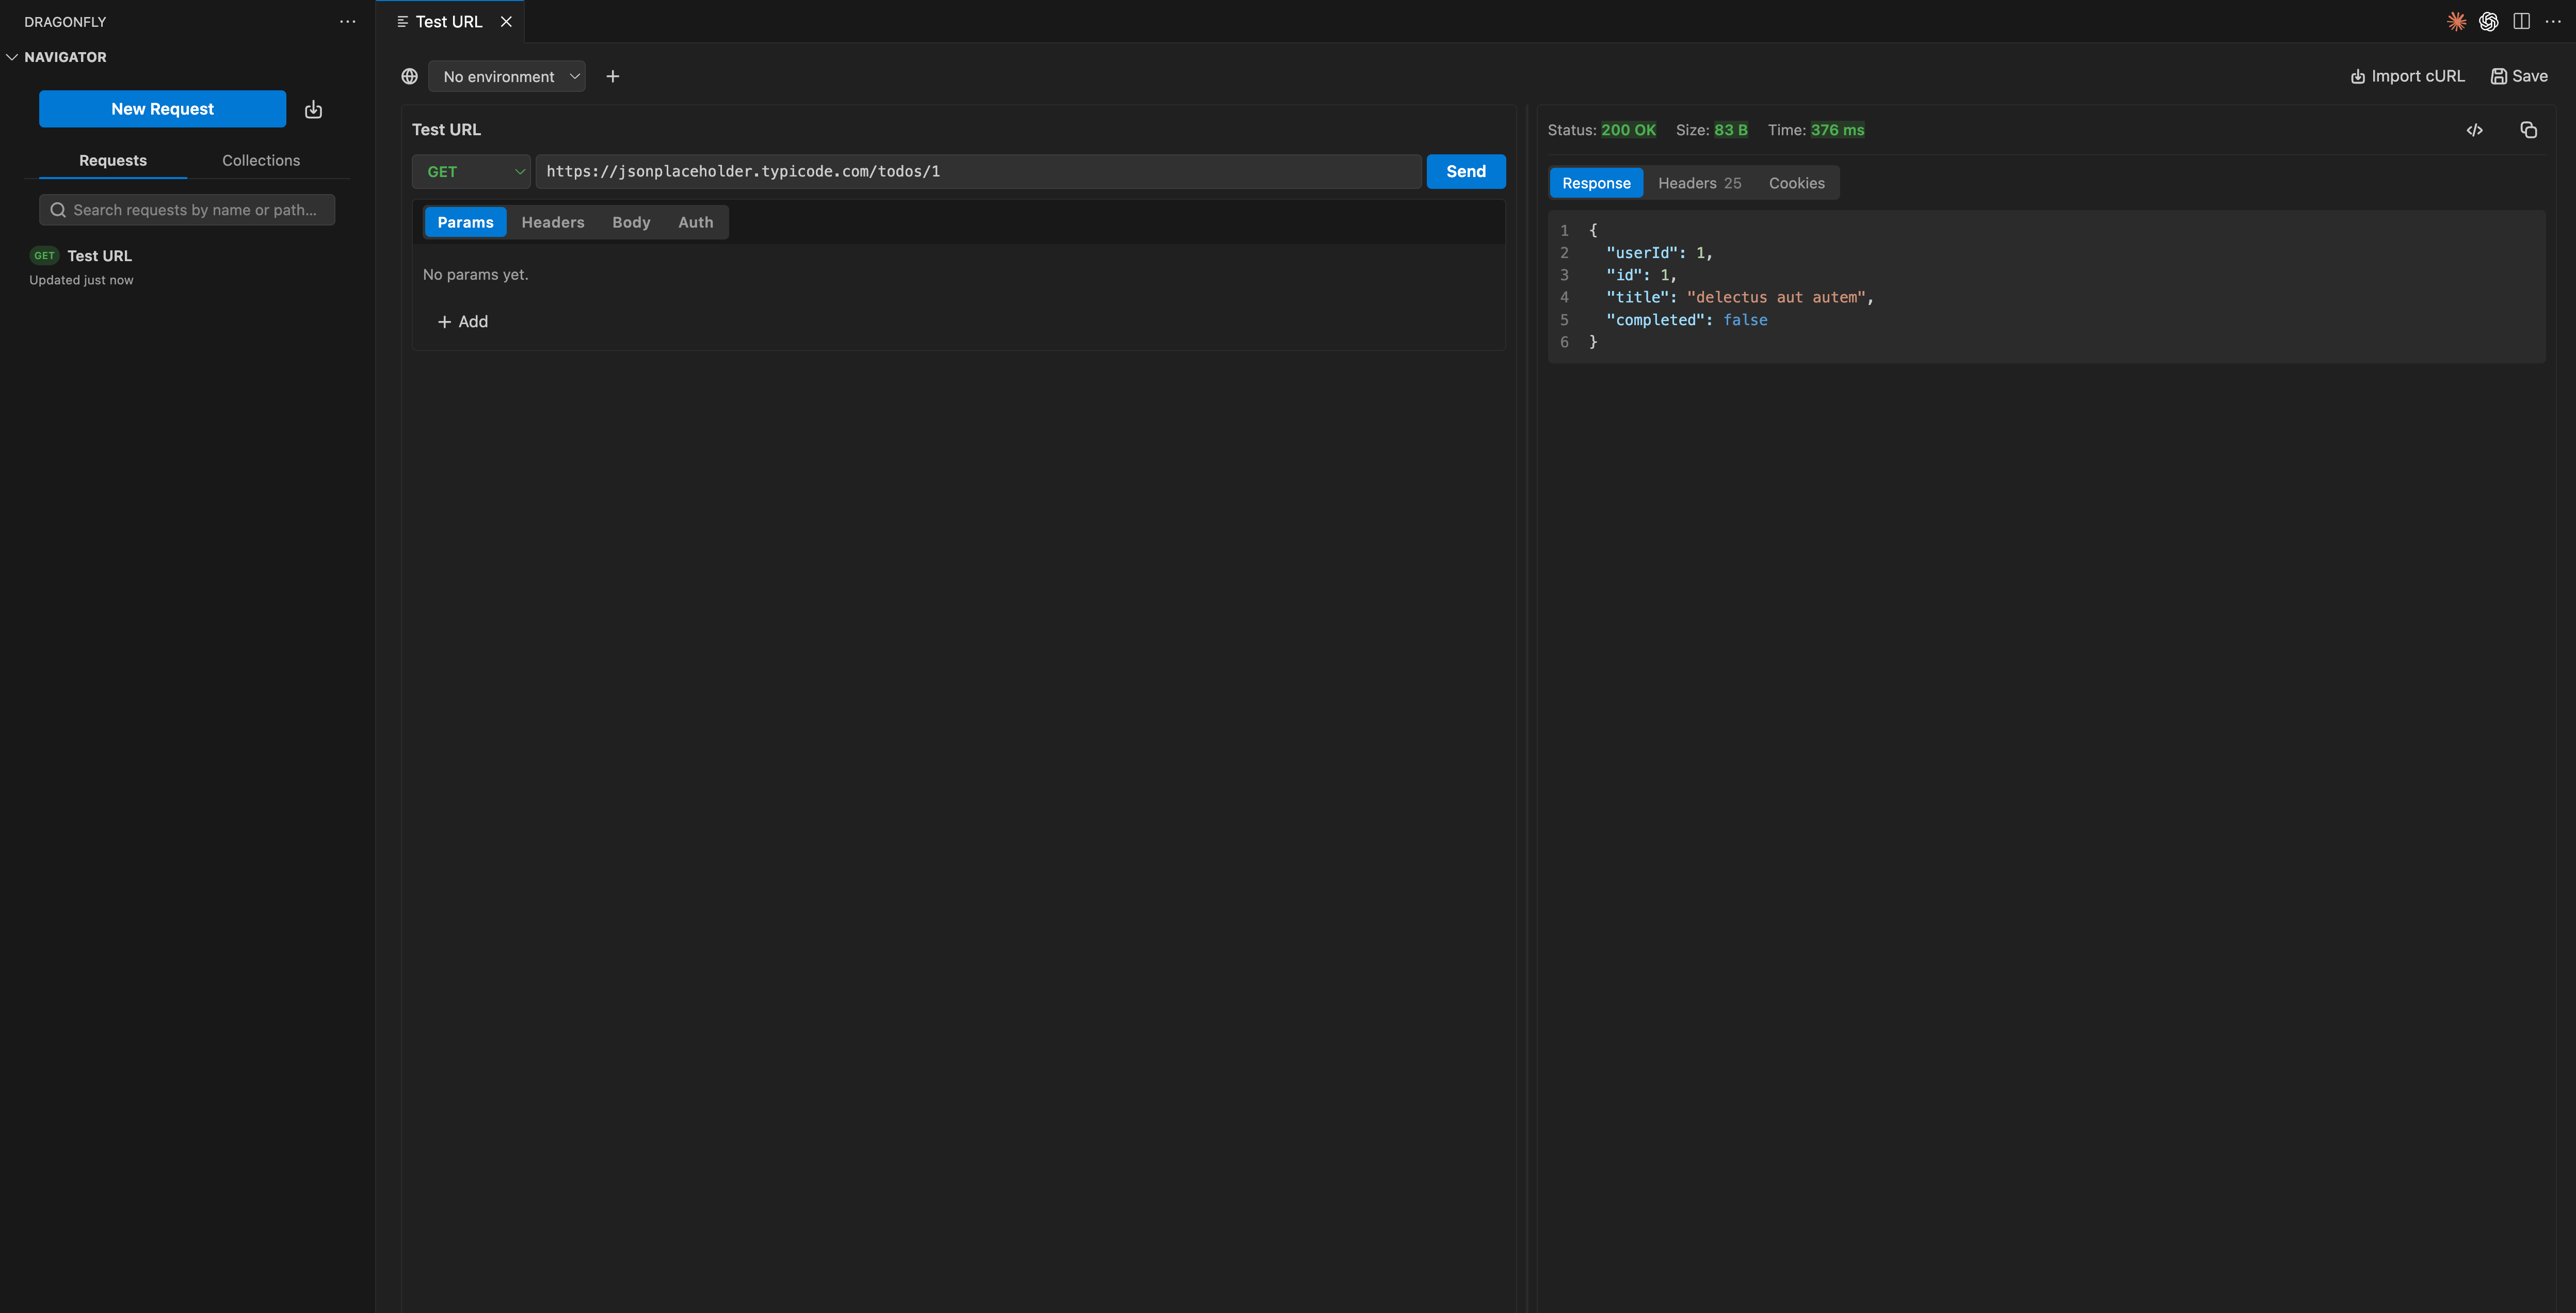Focus the search requests input
Image resolution: width=2576 pixels, height=1313 pixels.
pyautogui.click(x=187, y=210)
